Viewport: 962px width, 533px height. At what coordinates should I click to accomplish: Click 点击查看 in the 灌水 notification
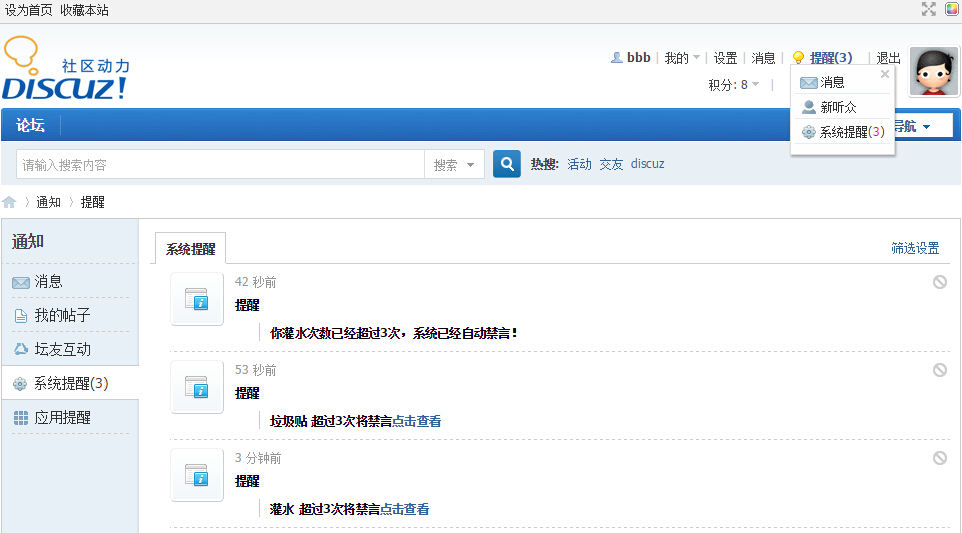(404, 509)
